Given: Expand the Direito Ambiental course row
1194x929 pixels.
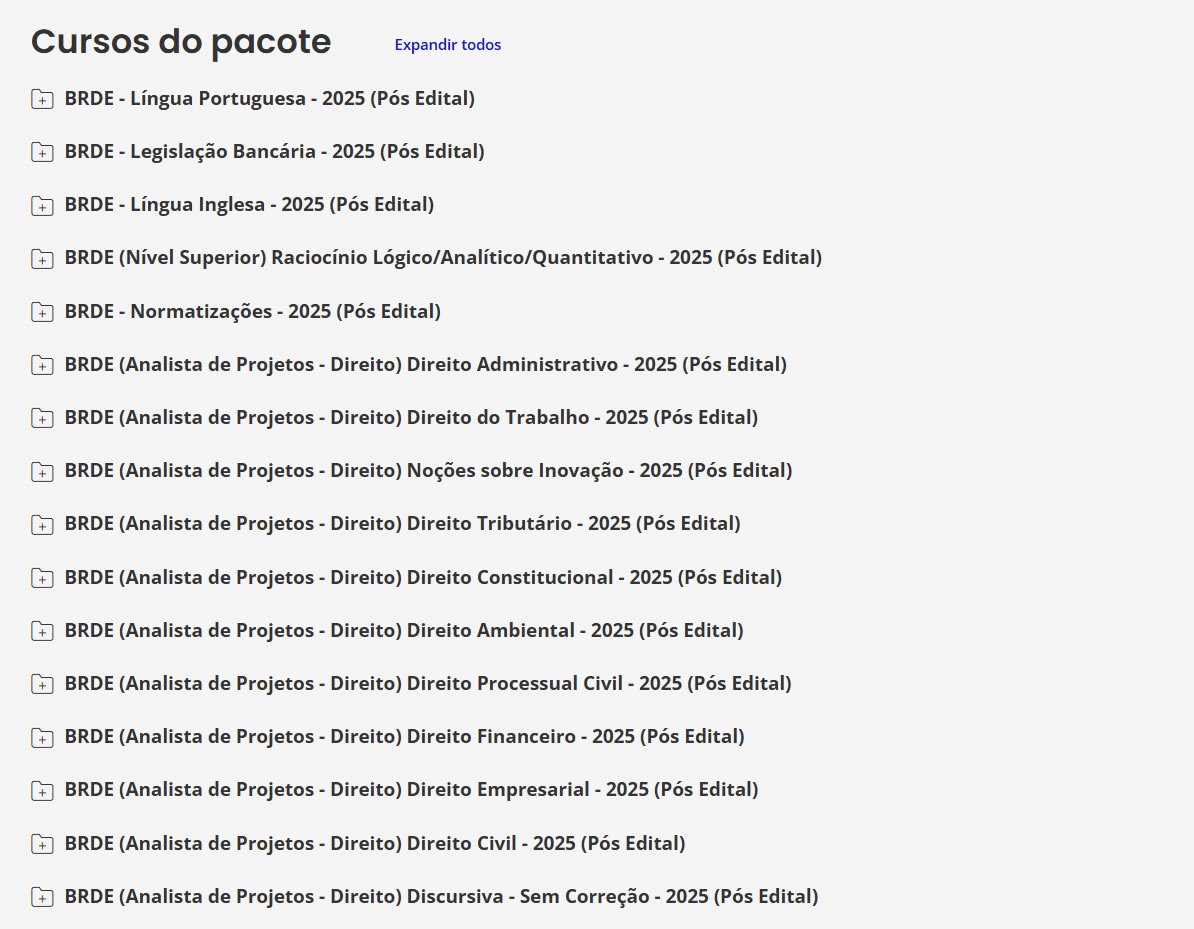Looking at the screenshot, I should pos(403,630).
